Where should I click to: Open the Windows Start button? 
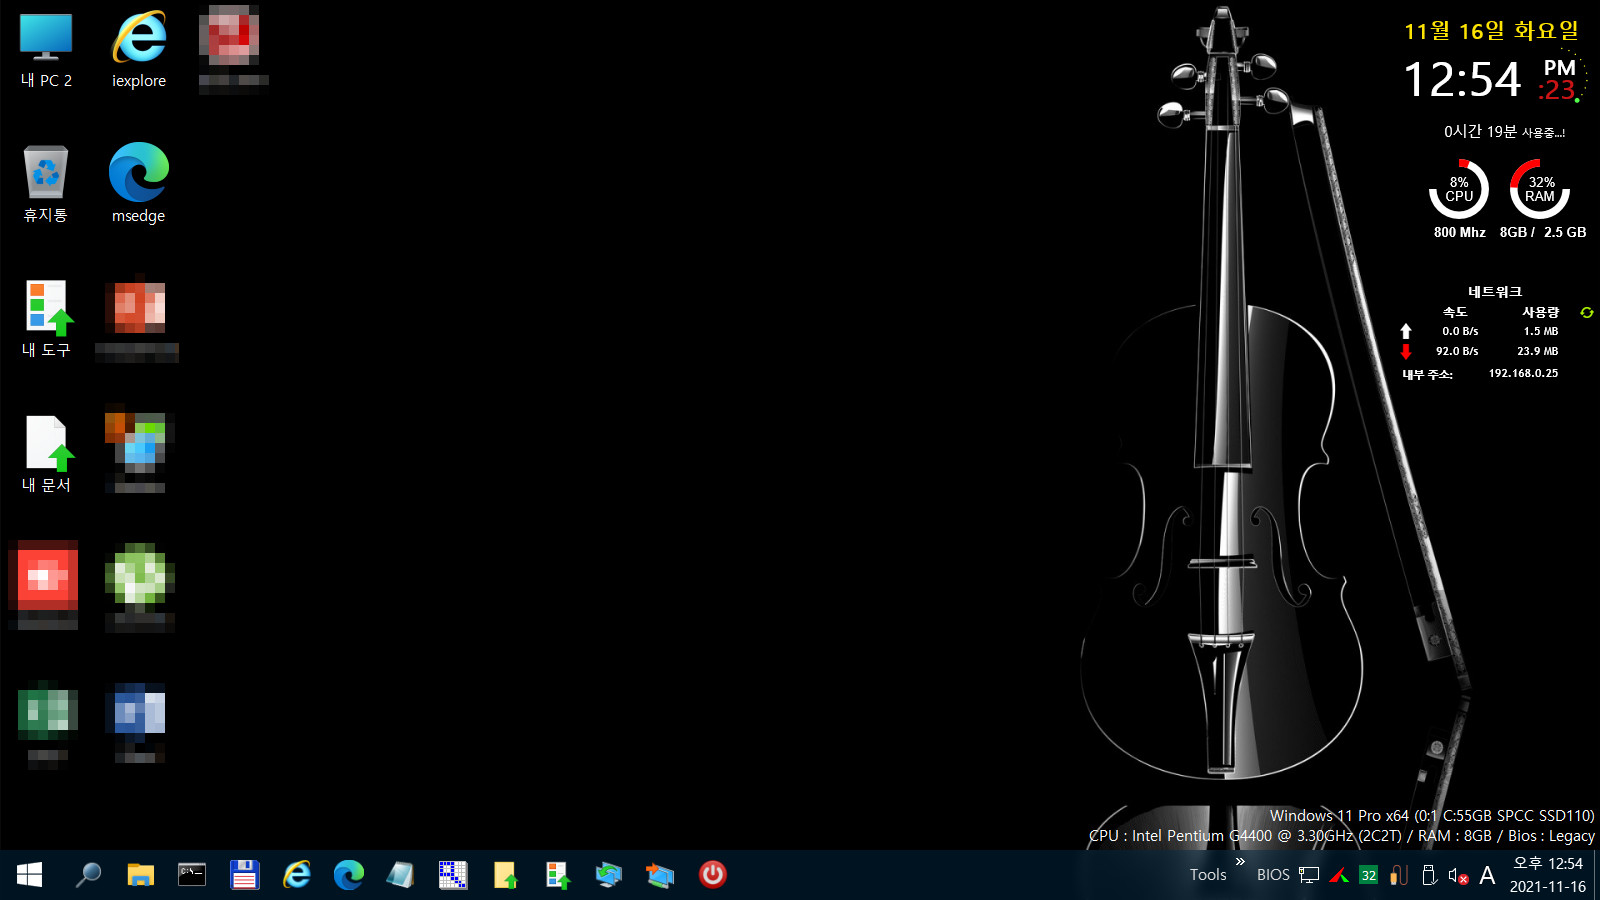tap(29, 875)
